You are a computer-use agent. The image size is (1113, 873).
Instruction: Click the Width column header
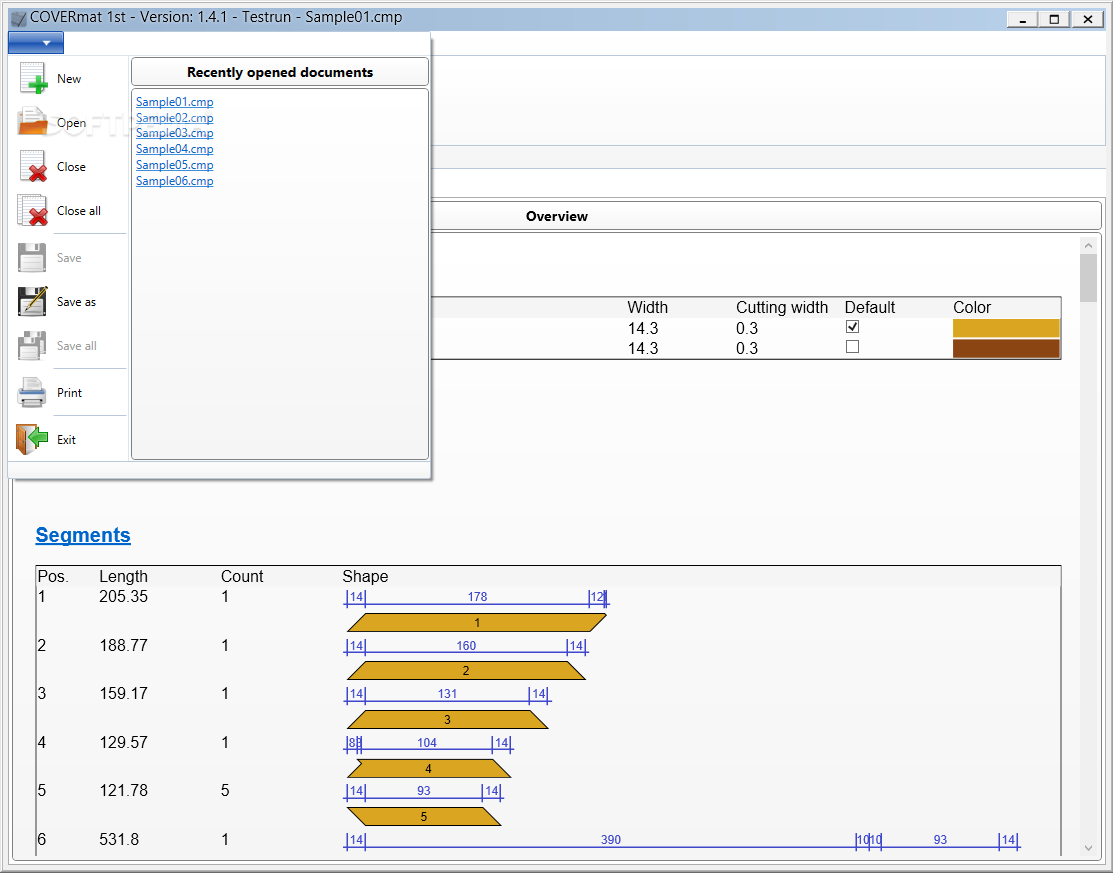click(x=647, y=307)
